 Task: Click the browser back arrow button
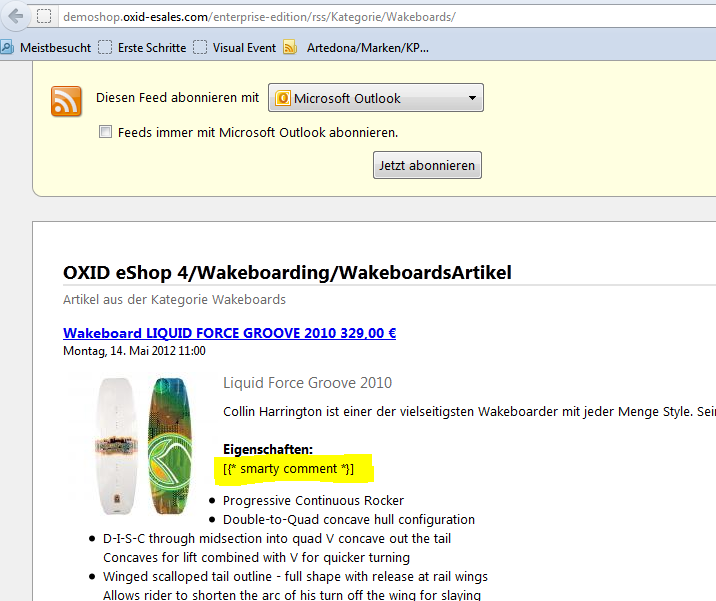(x=14, y=17)
